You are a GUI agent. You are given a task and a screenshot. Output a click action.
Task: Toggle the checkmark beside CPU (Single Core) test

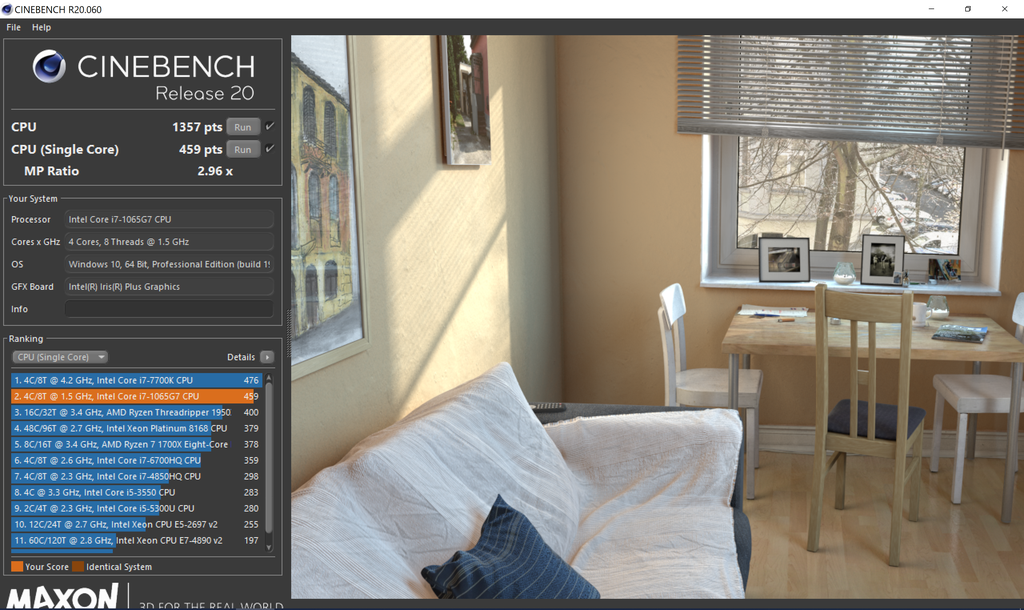click(x=269, y=148)
